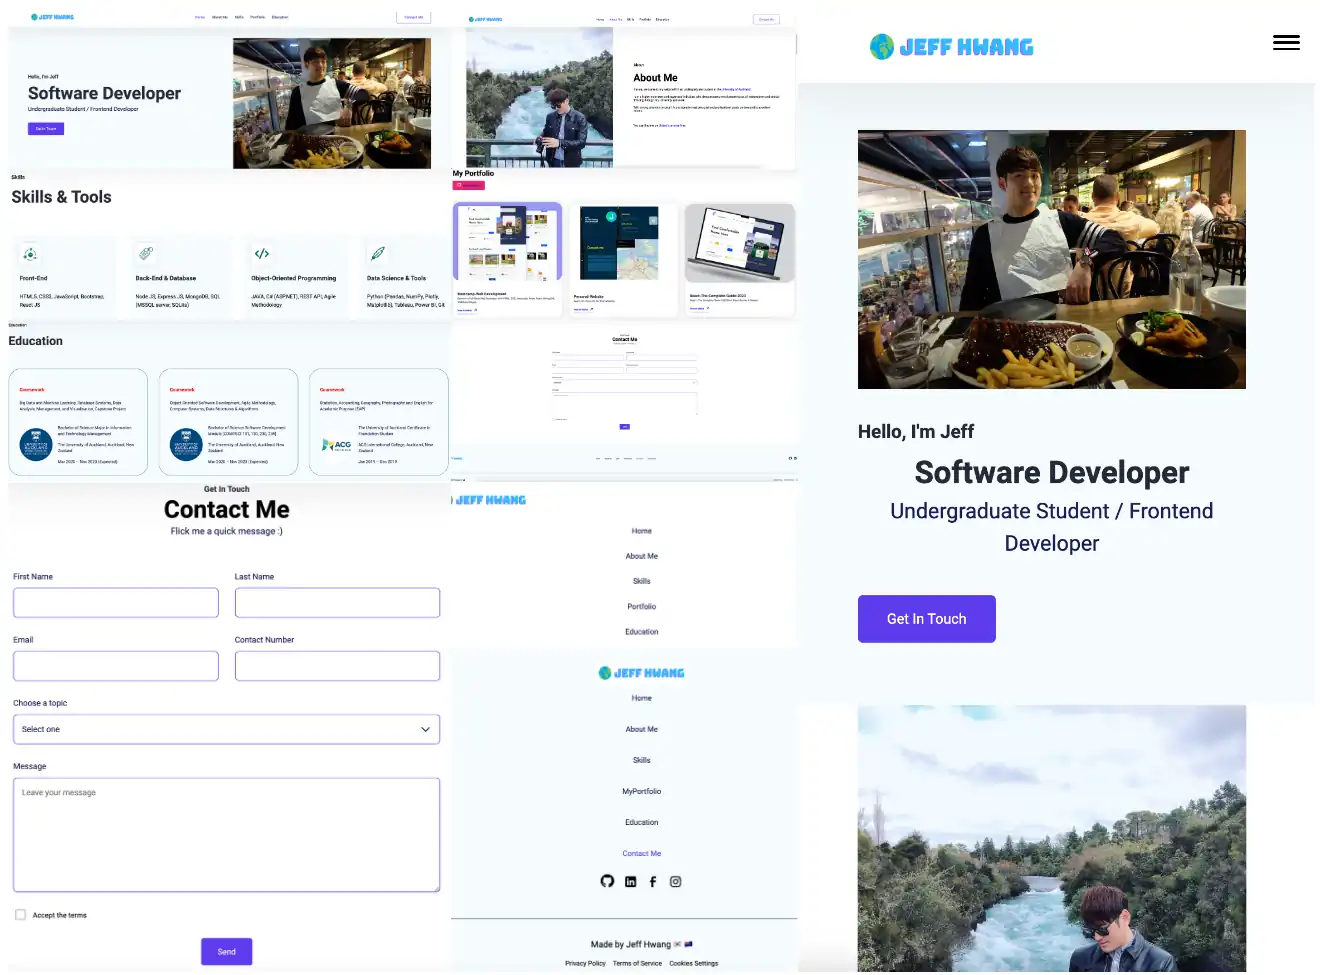Focus the Last Name input field
This screenshot has height=975, width=1320.
[x=337, y=603]
